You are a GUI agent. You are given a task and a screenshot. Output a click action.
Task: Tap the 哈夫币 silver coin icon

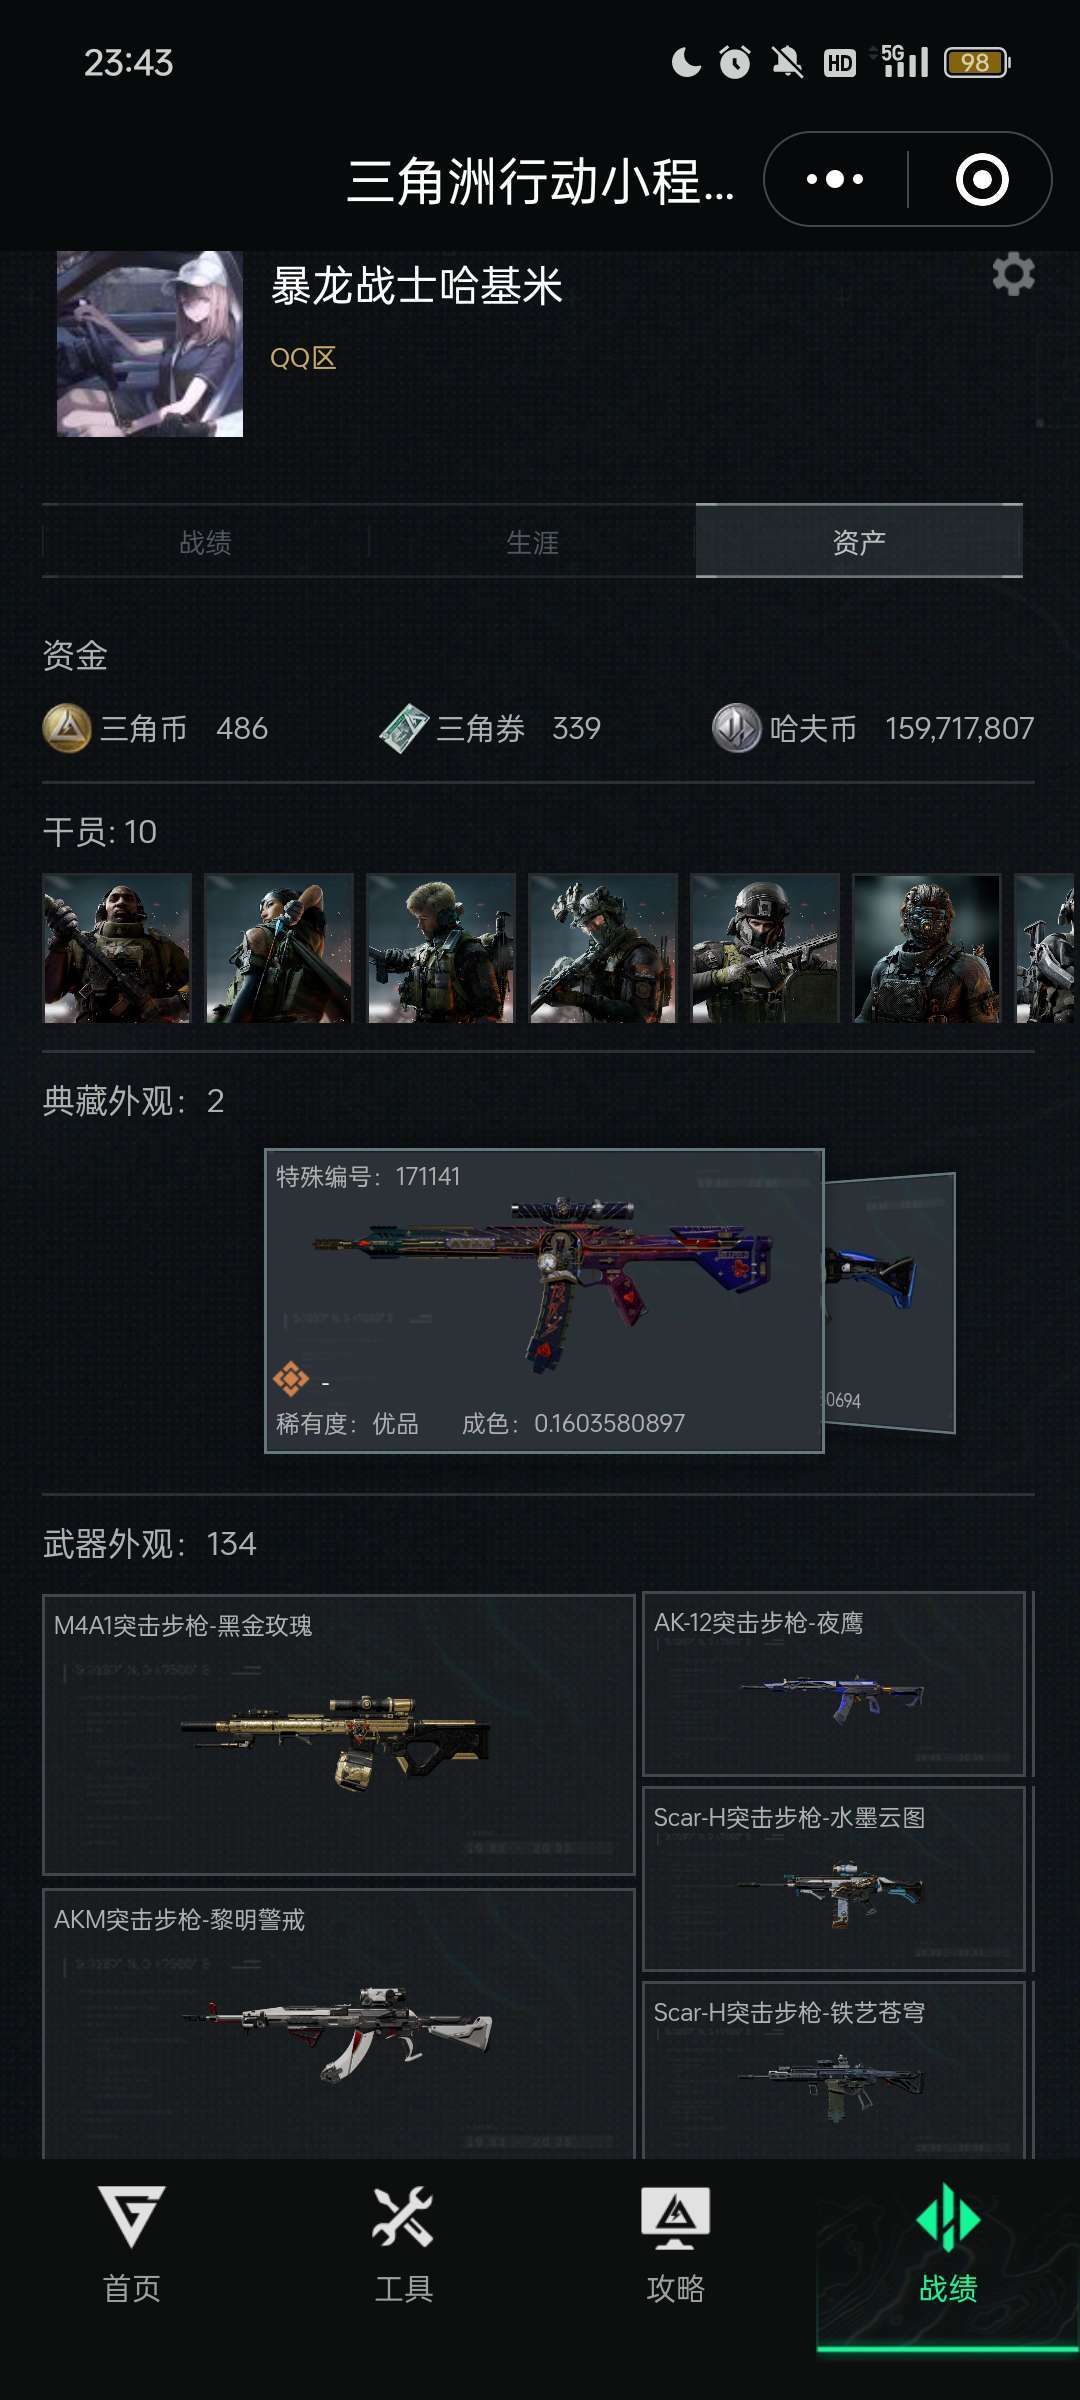(737, 728)
